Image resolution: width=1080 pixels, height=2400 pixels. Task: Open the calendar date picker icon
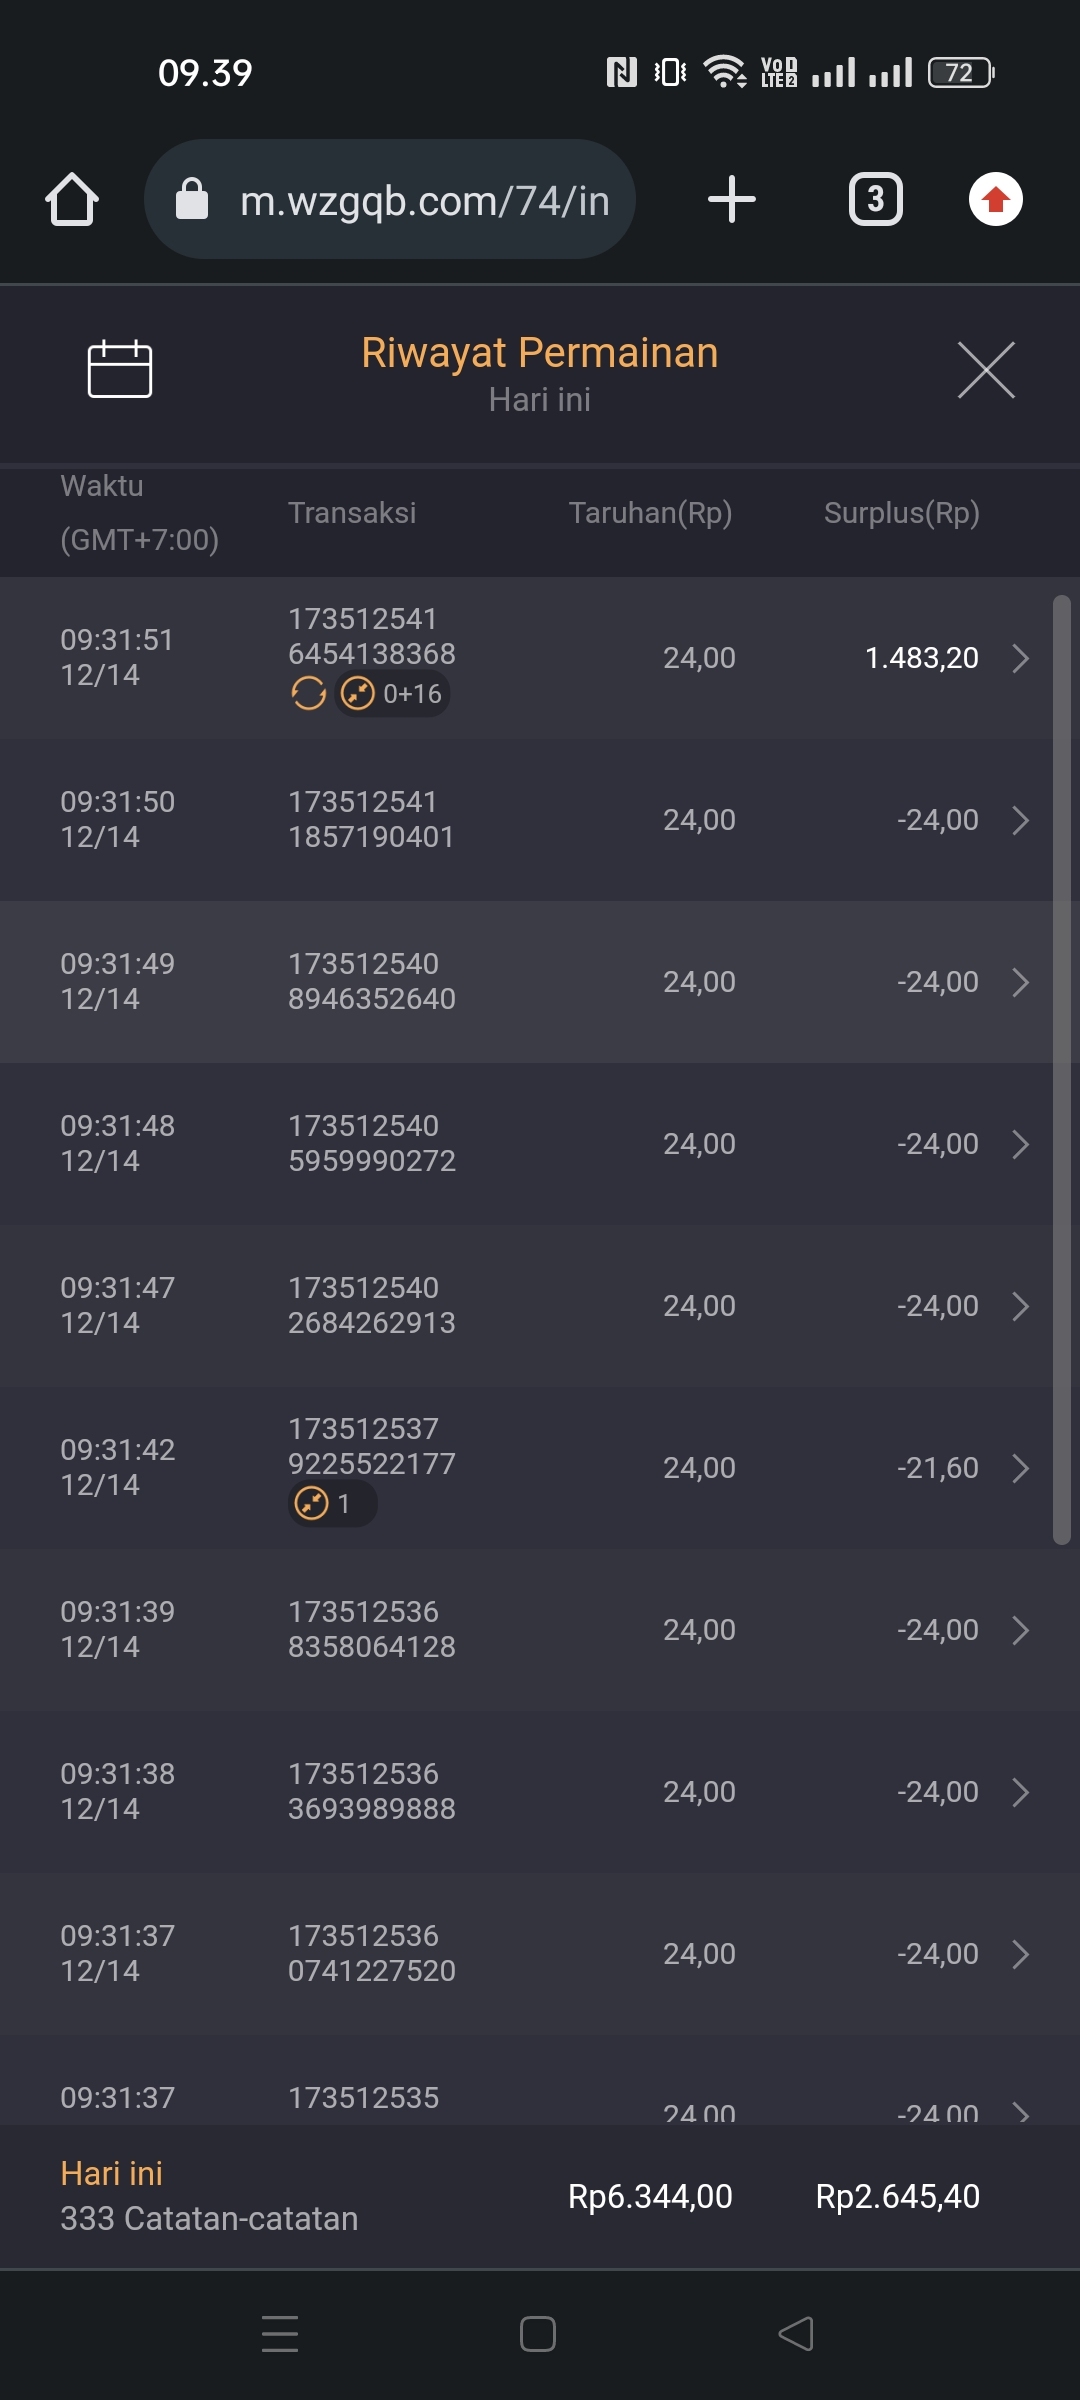point(120,369)
